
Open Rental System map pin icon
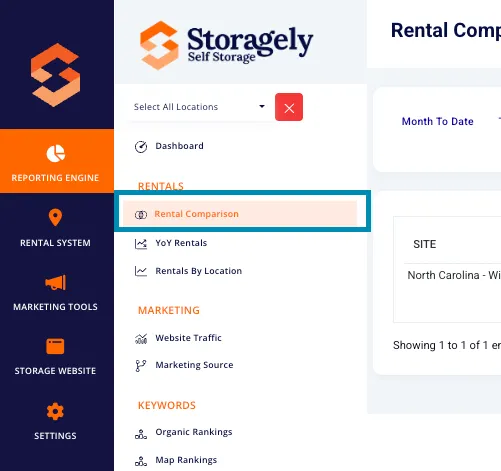[x=55, y=217]
